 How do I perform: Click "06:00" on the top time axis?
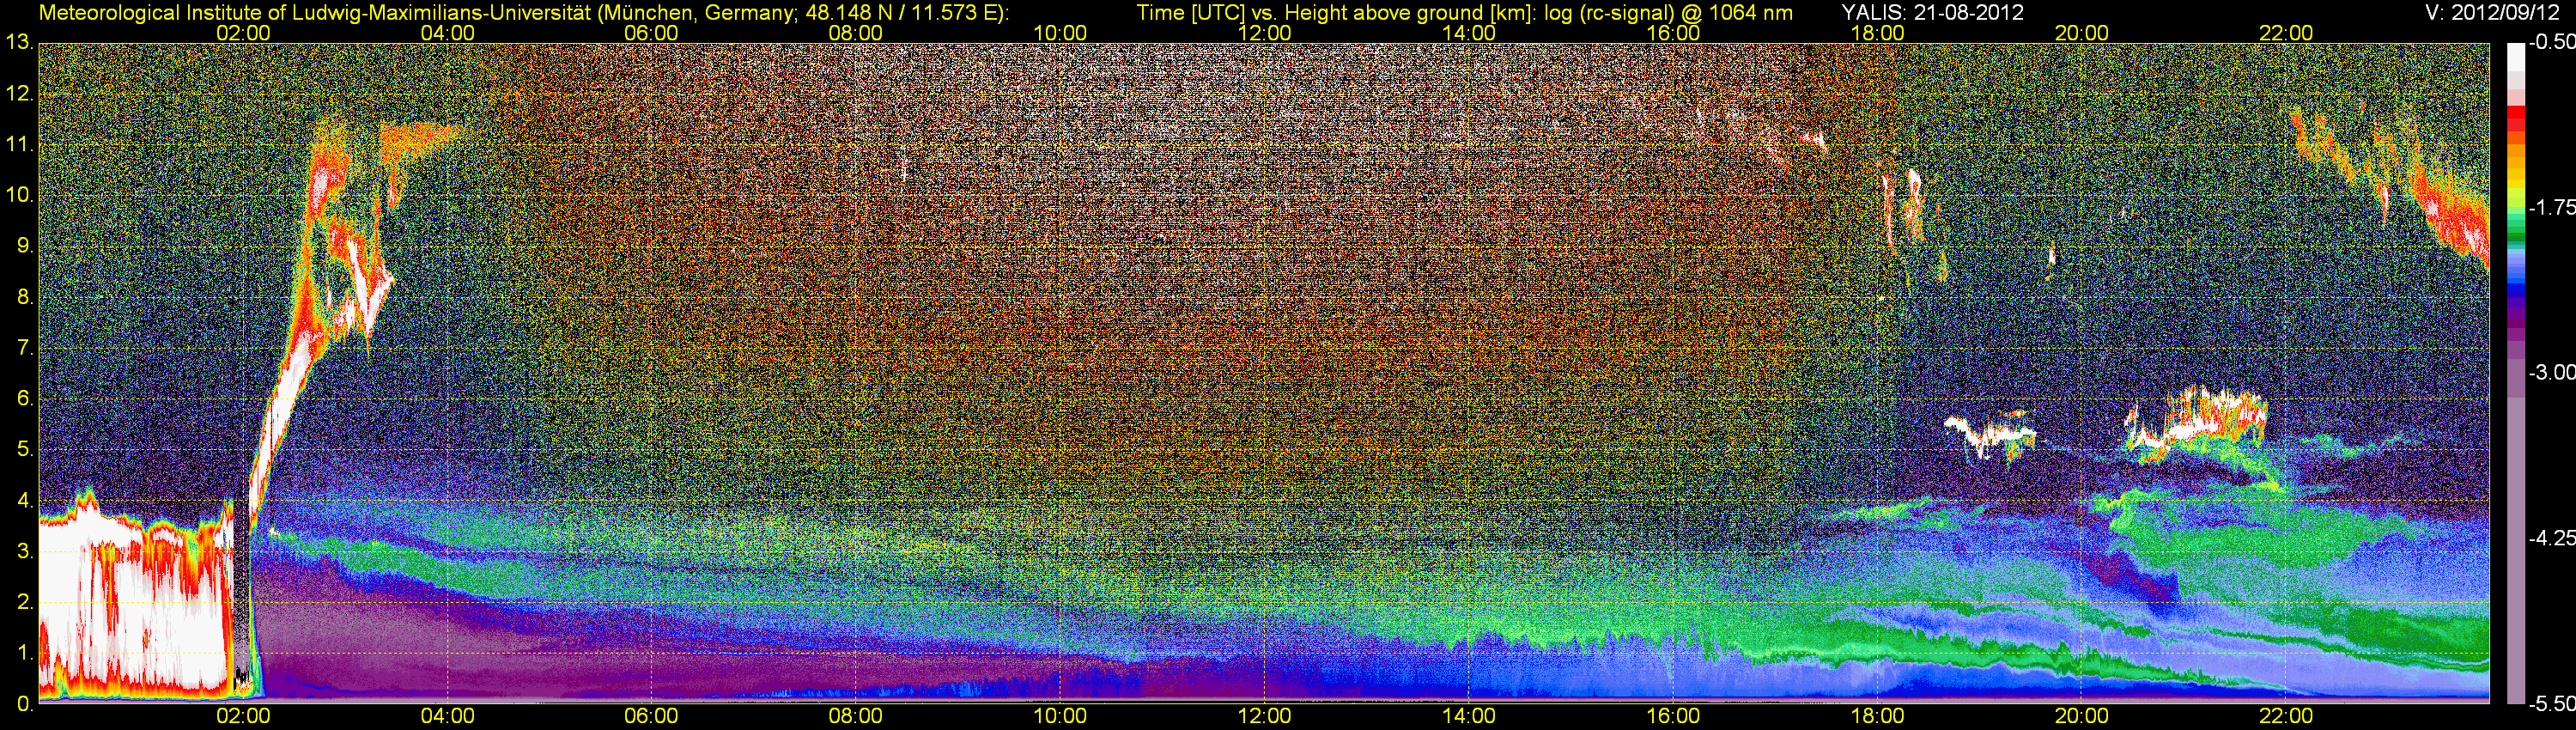[x=651, y=32]
